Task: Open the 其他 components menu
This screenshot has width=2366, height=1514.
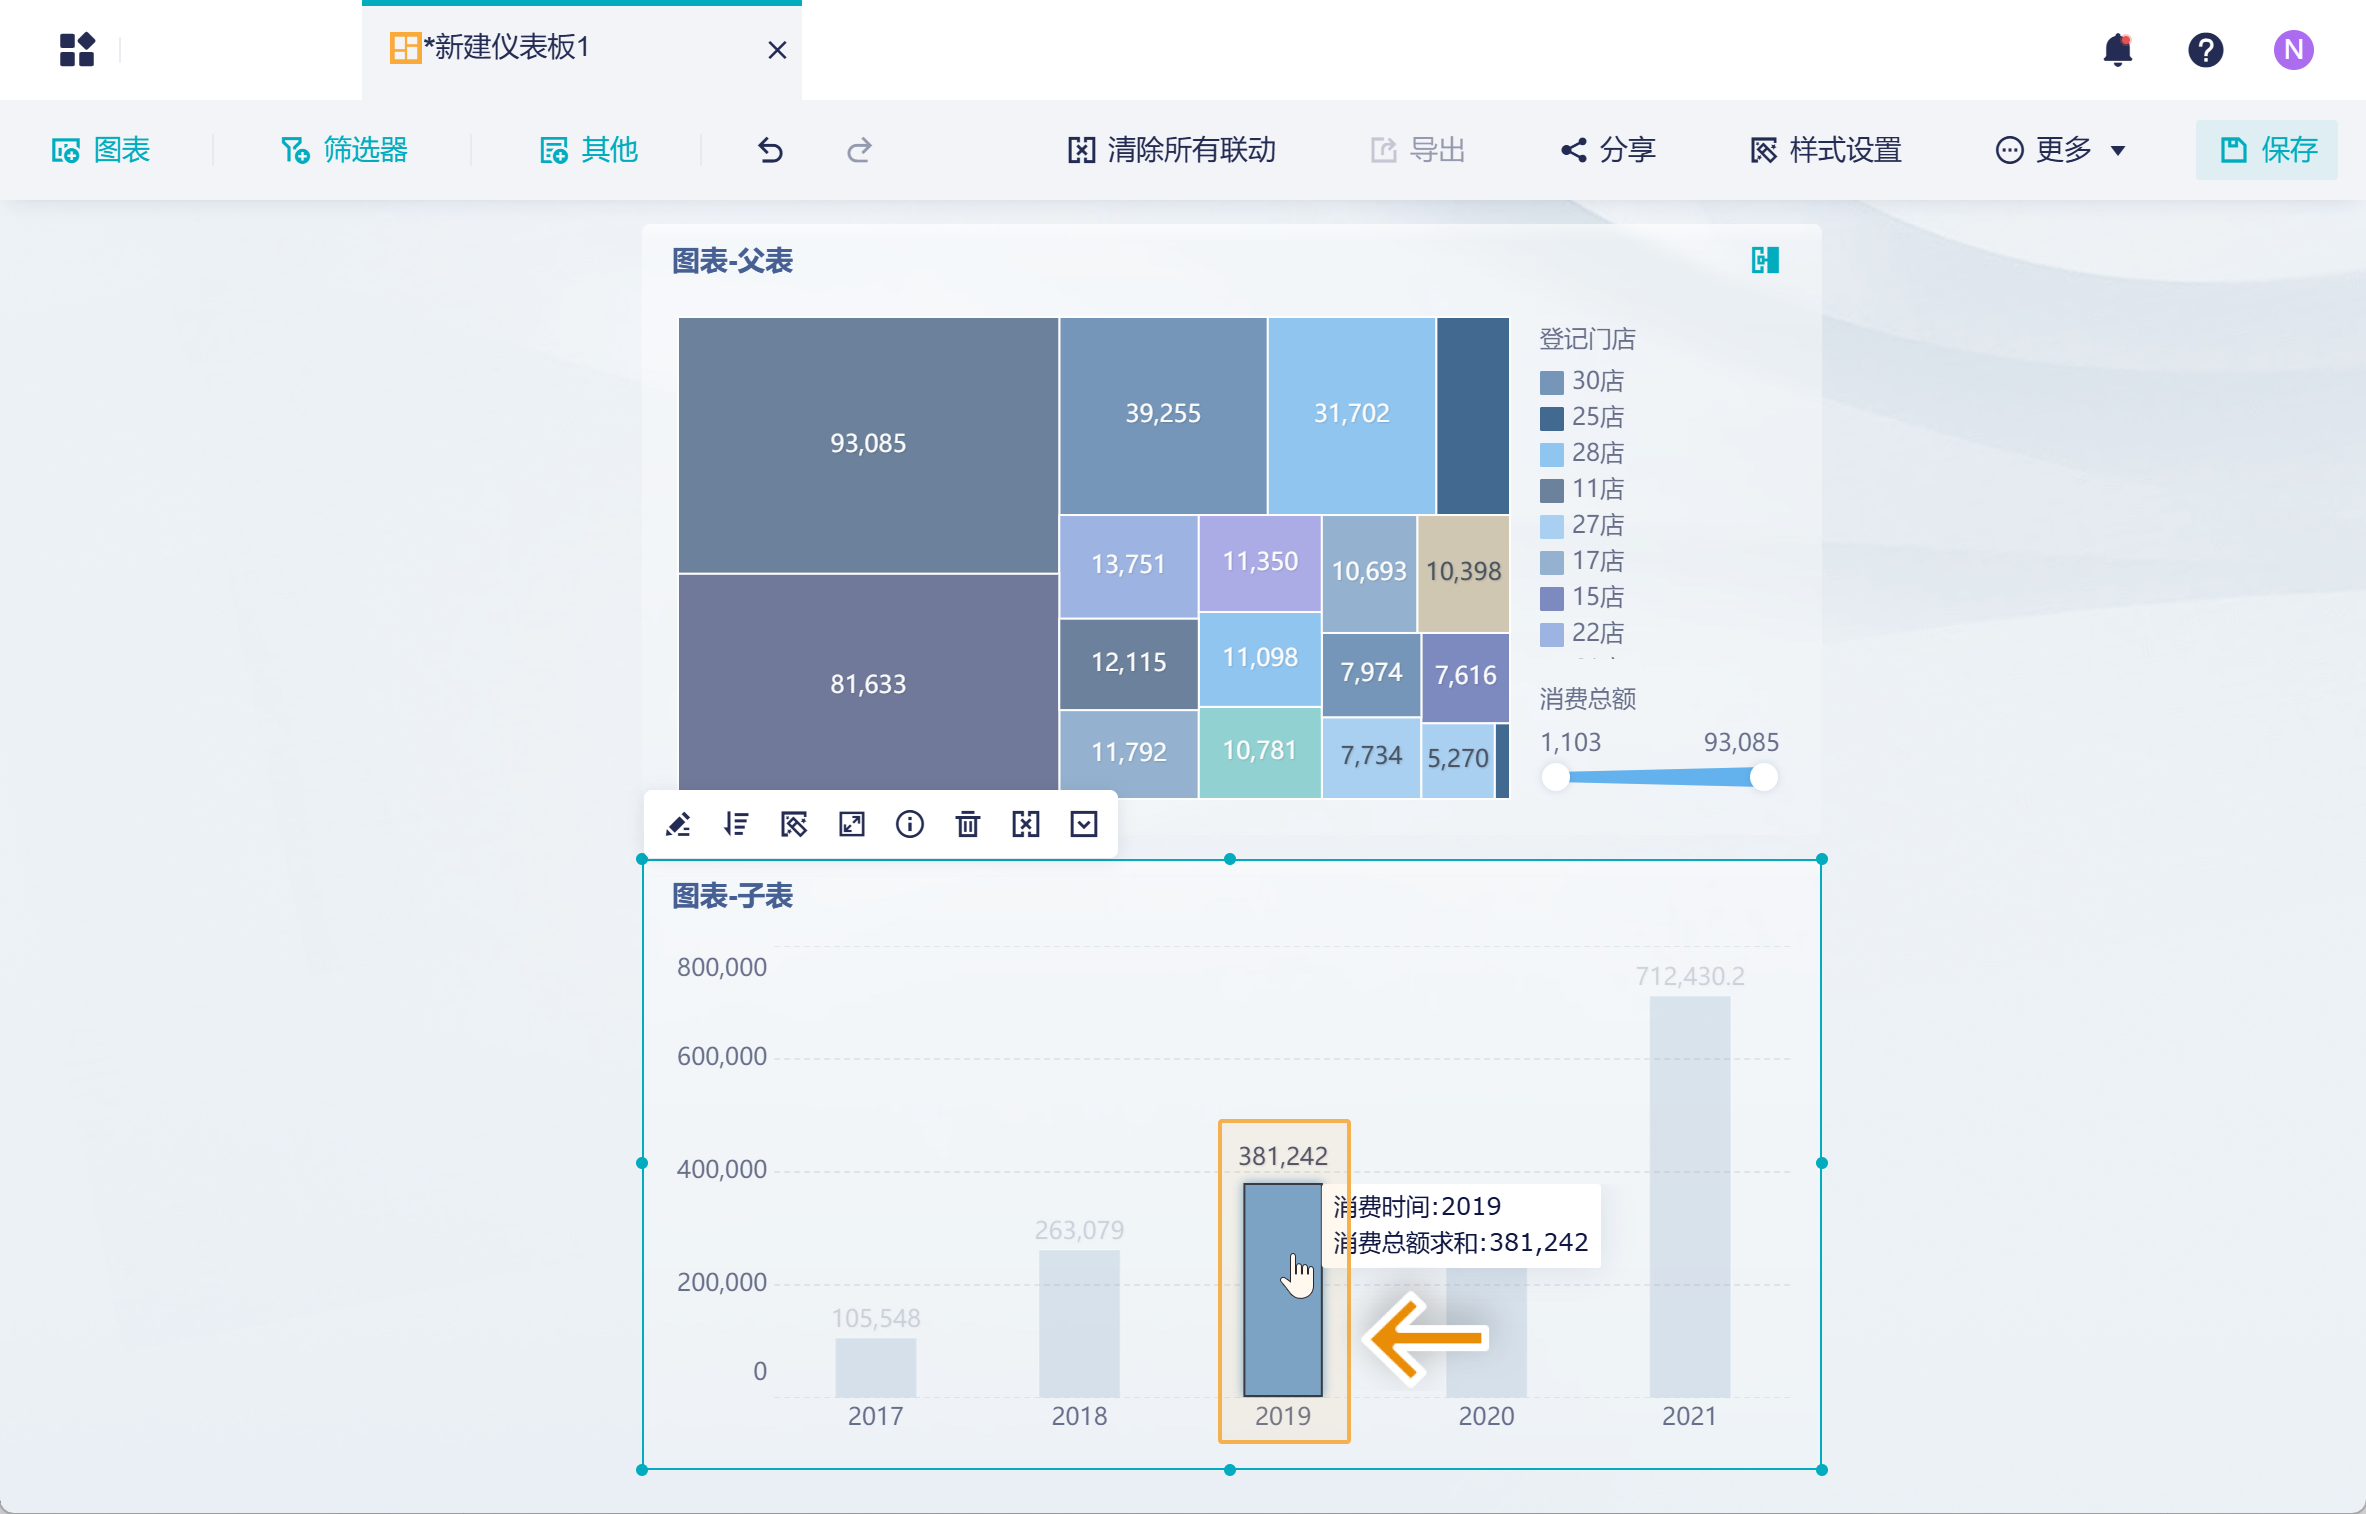Action: (x=588, y=150)
